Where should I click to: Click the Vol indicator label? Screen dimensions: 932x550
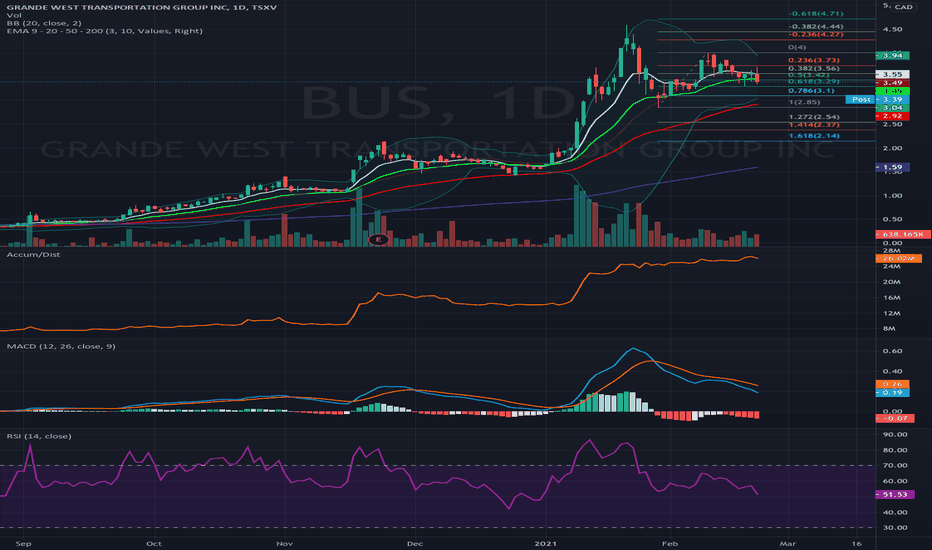point(14,15)
